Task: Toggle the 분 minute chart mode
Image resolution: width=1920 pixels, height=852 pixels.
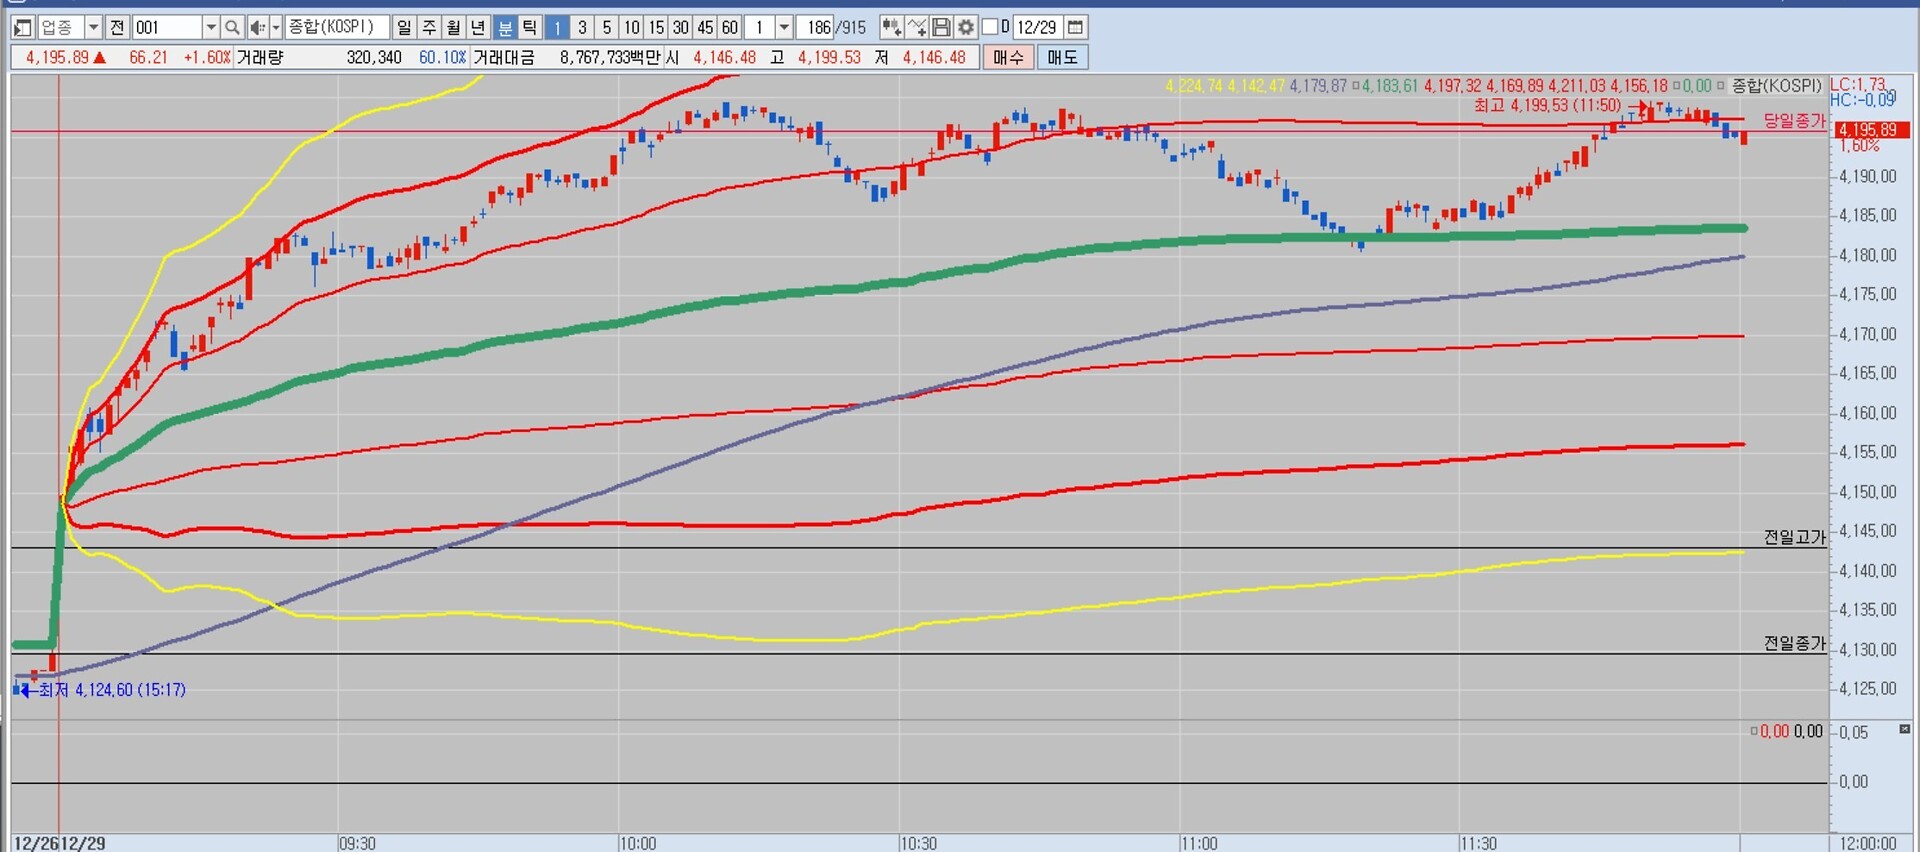Action: tap(505, 27)
